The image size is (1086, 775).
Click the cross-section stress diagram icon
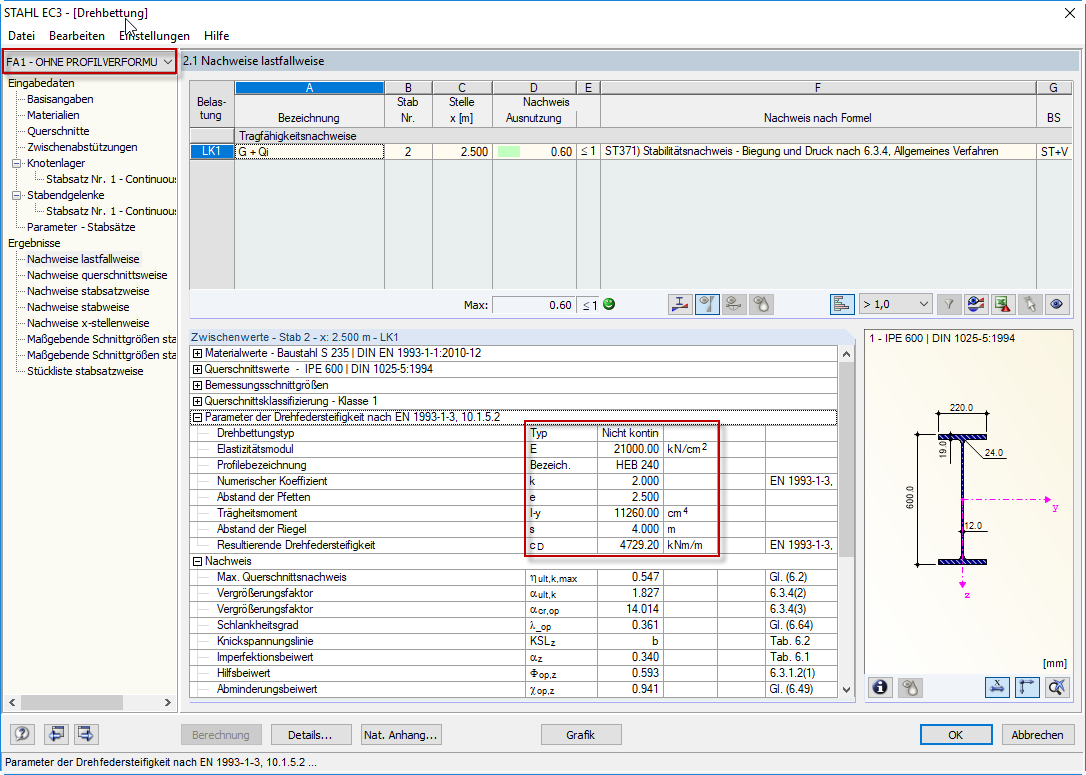click(x=680, y=305)
